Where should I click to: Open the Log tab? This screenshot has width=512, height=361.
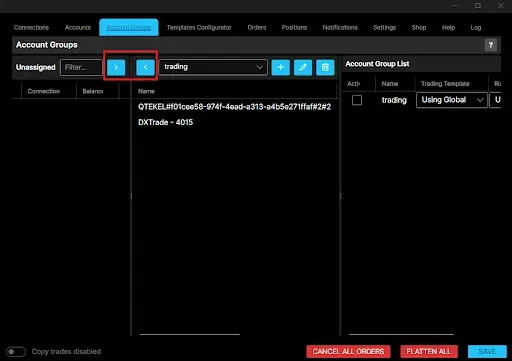coord(476,27)
